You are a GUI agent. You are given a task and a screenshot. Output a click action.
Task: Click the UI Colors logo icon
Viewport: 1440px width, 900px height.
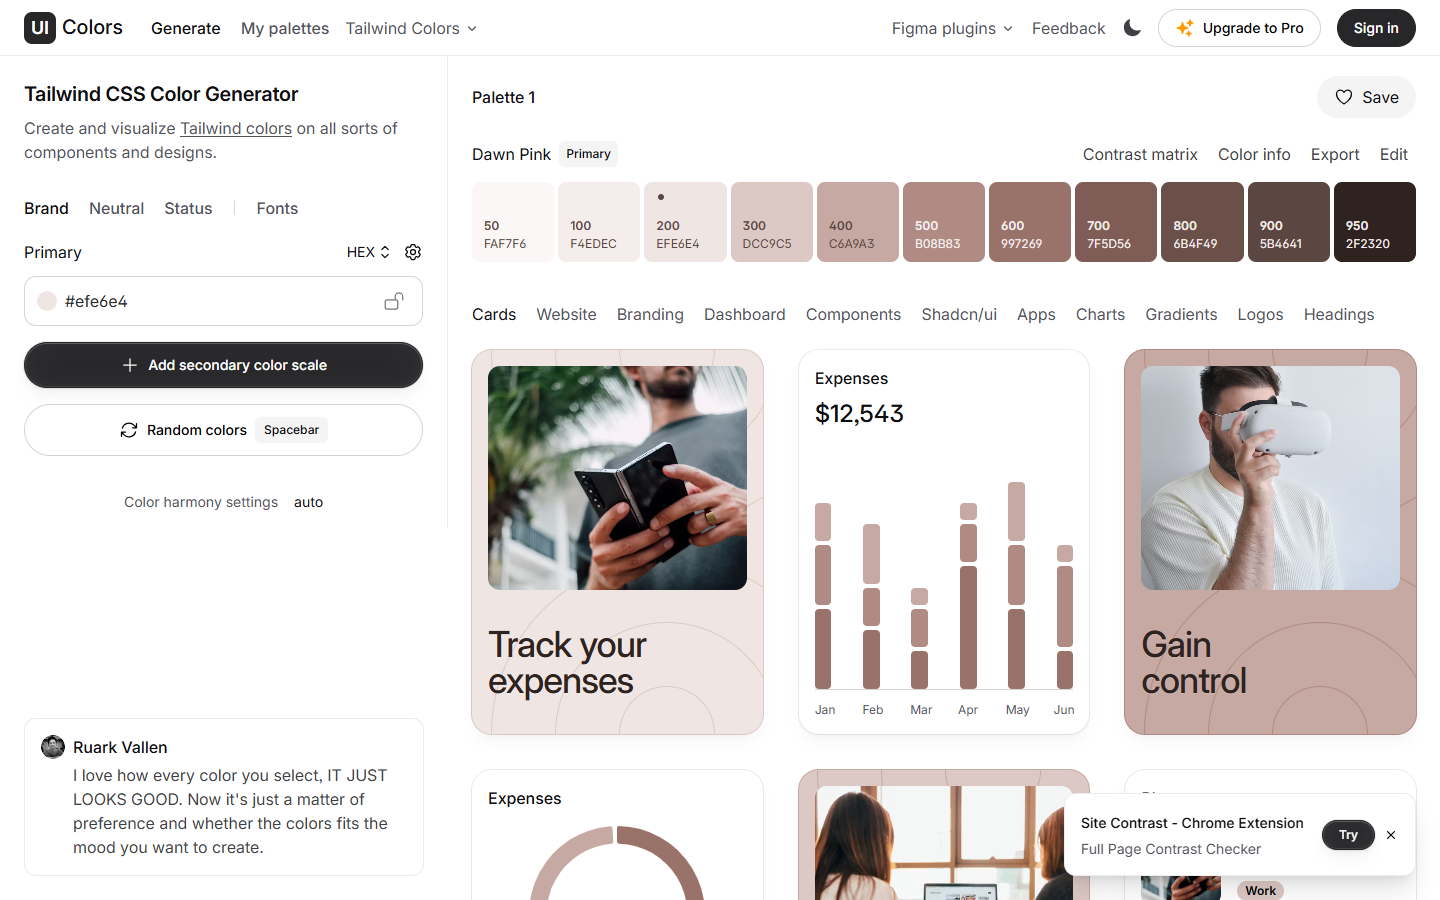point(40,28)
